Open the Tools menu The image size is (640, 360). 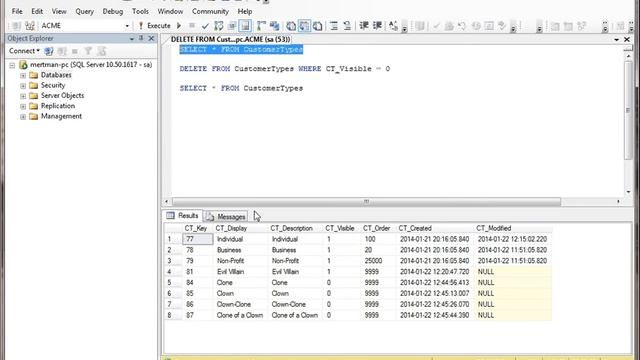[140, 11]
